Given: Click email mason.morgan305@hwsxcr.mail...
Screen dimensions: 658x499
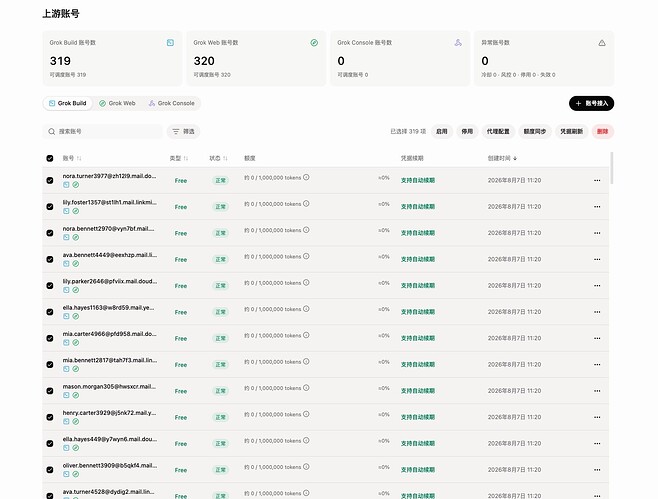Looking at the screenshot, I should pyautogui.click(x=109, y=387).
